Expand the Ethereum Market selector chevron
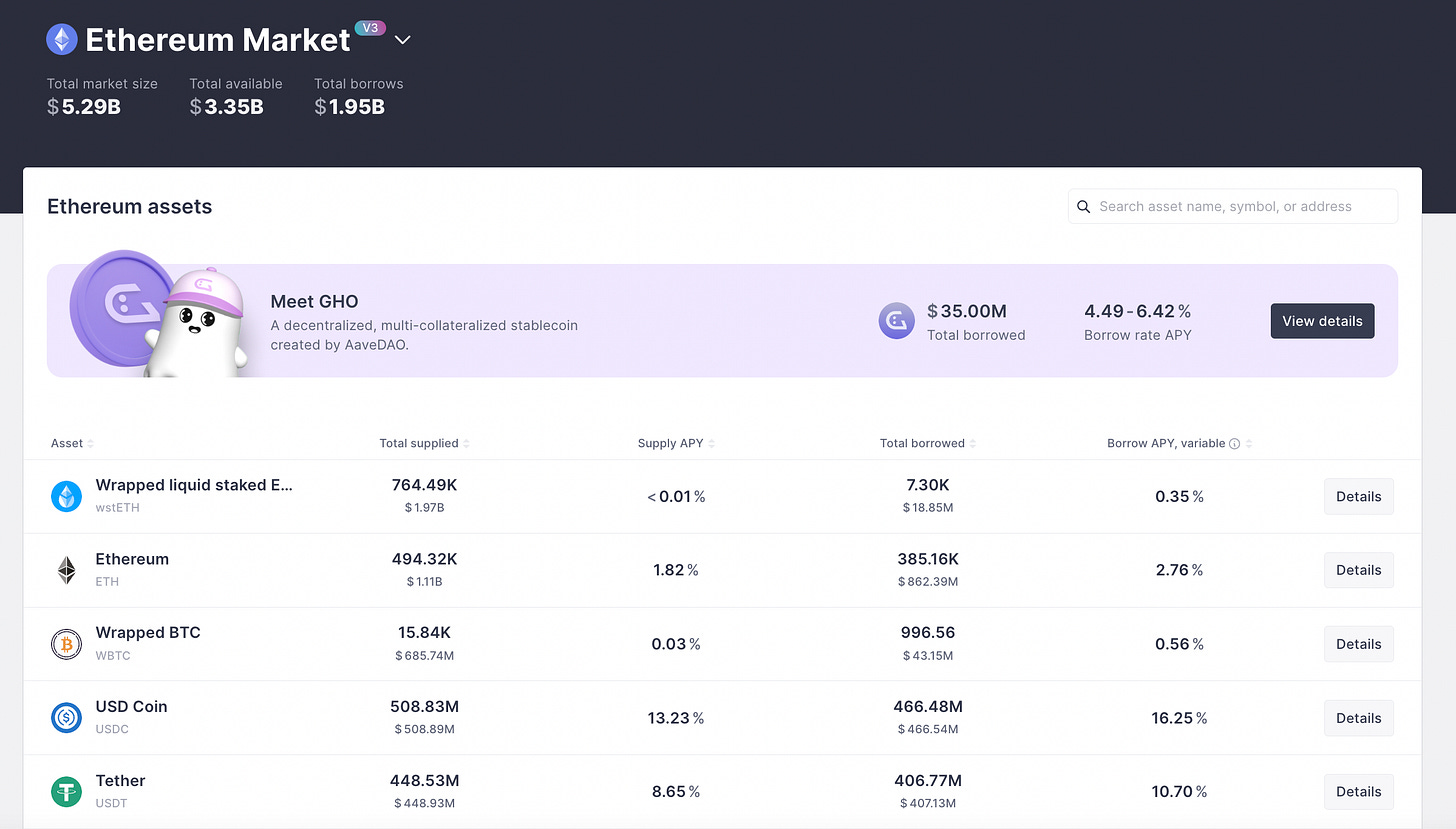Viewport: 1456px width, 829px height. [x=403, y=40]
